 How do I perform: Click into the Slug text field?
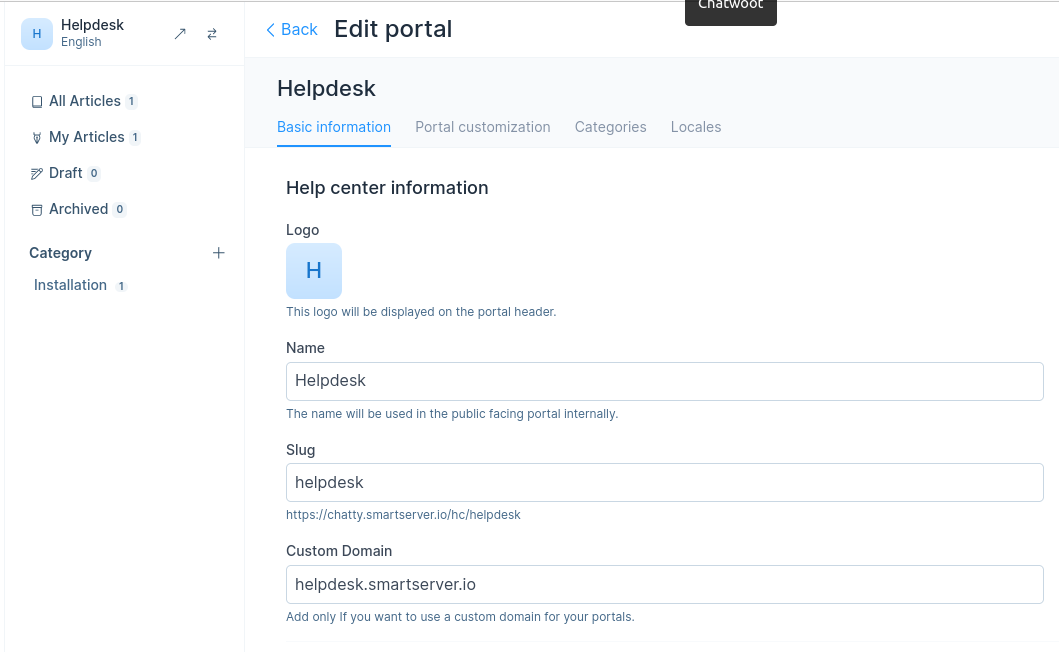(664, 482)
